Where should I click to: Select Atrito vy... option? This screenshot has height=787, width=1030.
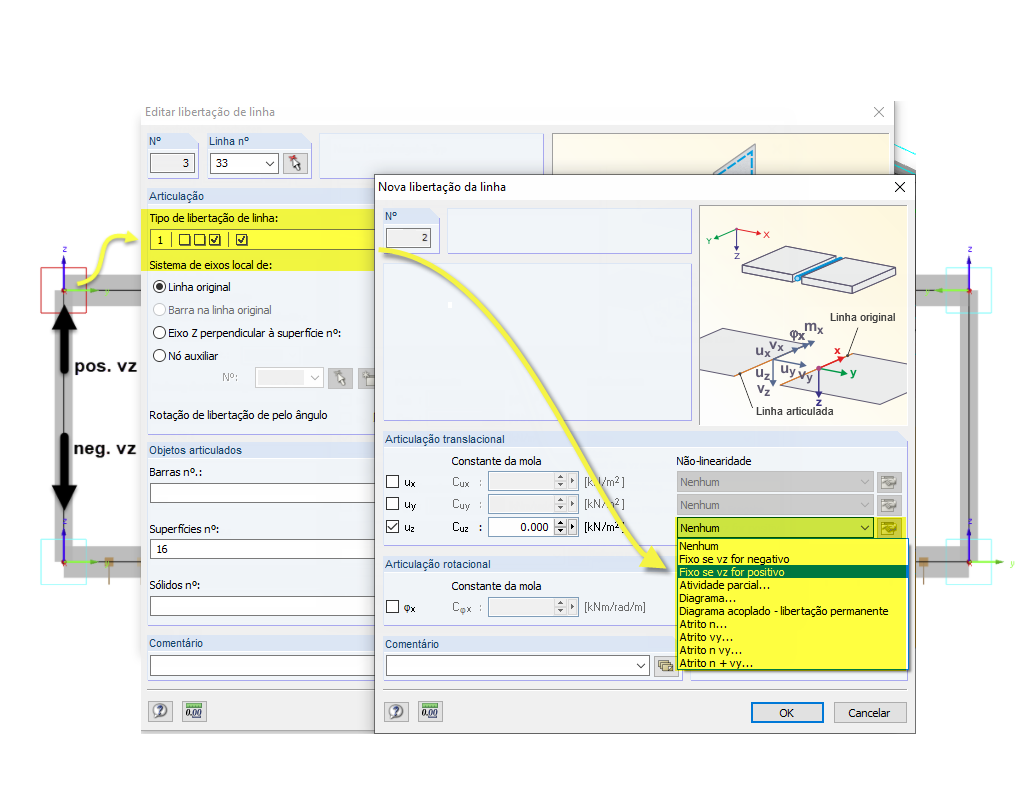792,637
